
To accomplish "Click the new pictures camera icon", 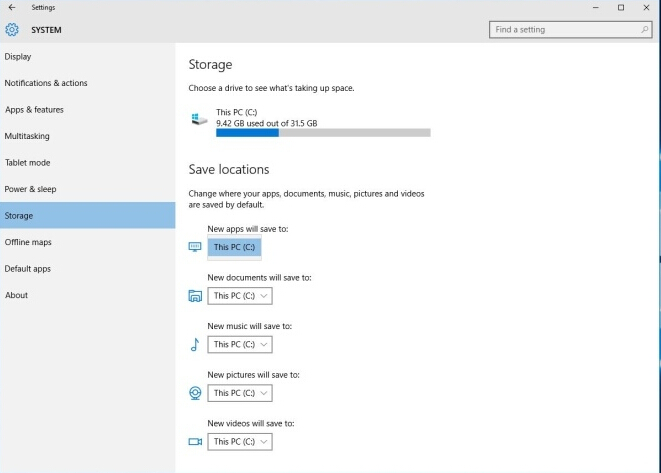I will pyautogui.click(x=195, y=393).
